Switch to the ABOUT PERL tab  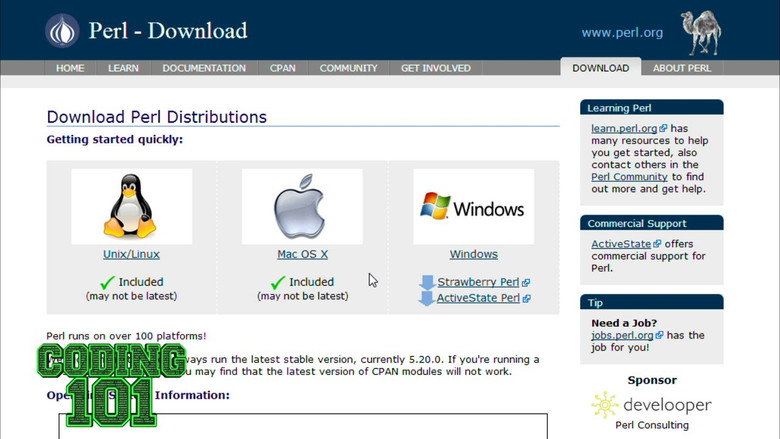click(682, 68)
